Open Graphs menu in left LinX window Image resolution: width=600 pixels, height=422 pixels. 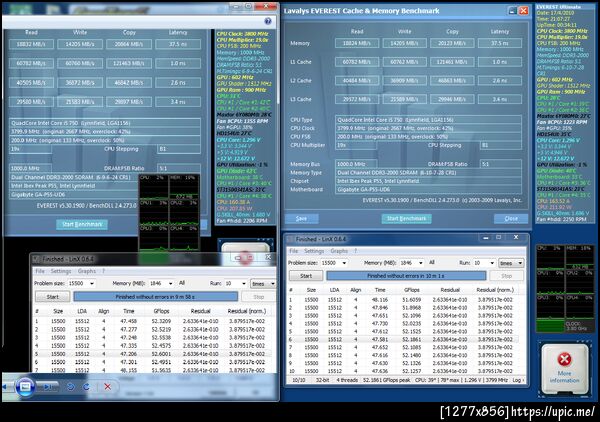click(x=87, y=271)
